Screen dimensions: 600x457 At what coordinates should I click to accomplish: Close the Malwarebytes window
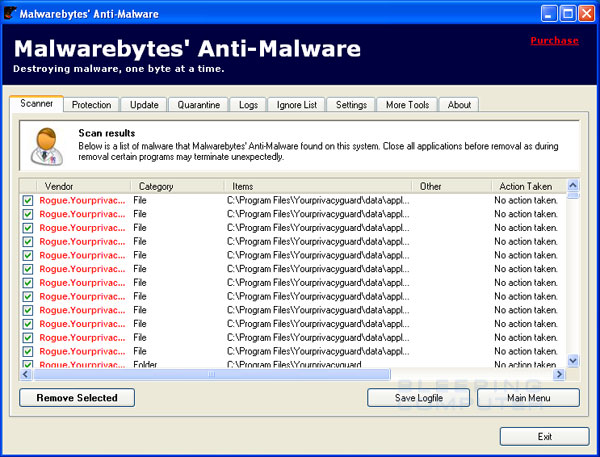point(587,14)
